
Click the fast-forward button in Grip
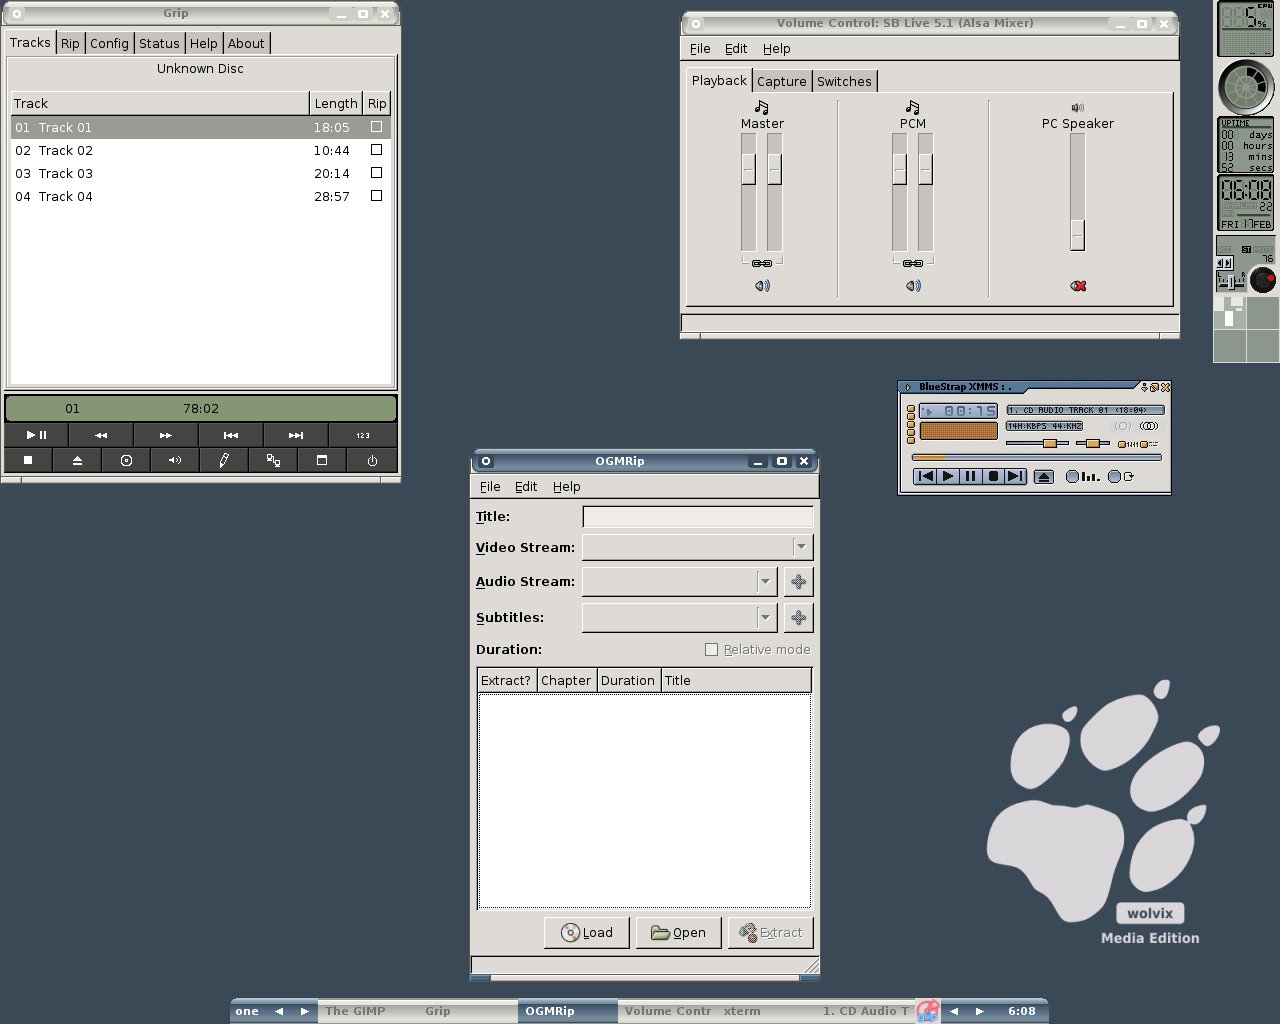point(166,435)
